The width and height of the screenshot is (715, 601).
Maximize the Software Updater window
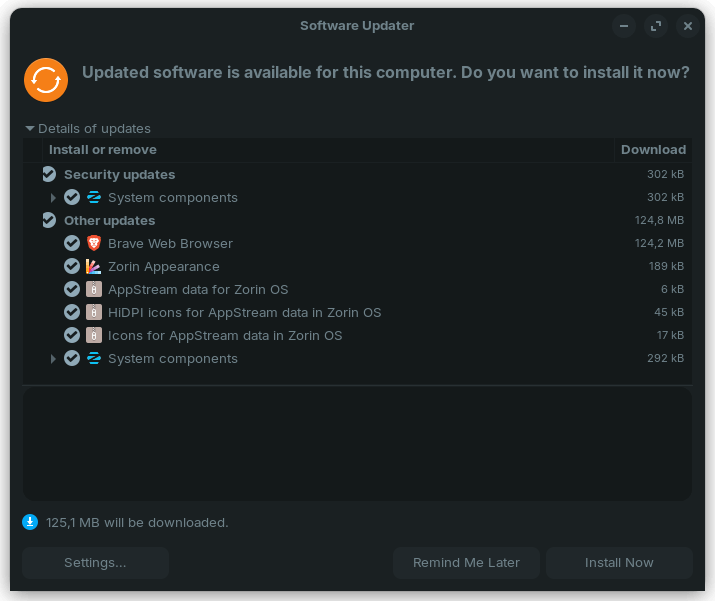click(656, 26)
